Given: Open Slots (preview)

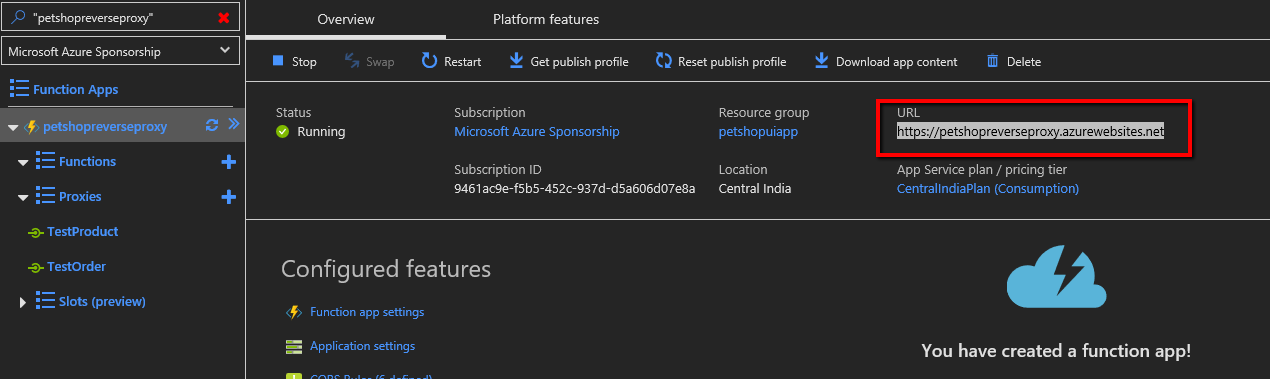Looking at the screenshot, I should coord(102,301).
